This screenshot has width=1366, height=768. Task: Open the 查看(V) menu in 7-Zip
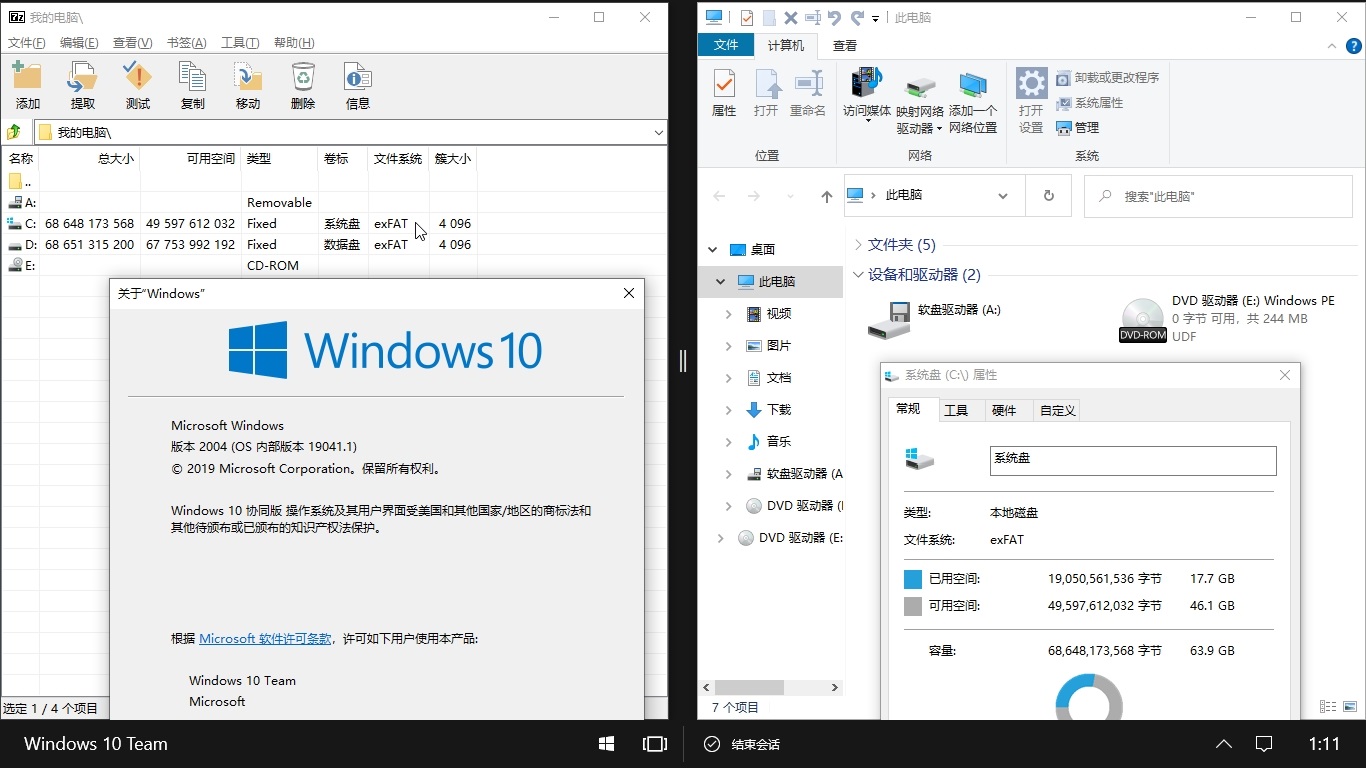132,43
